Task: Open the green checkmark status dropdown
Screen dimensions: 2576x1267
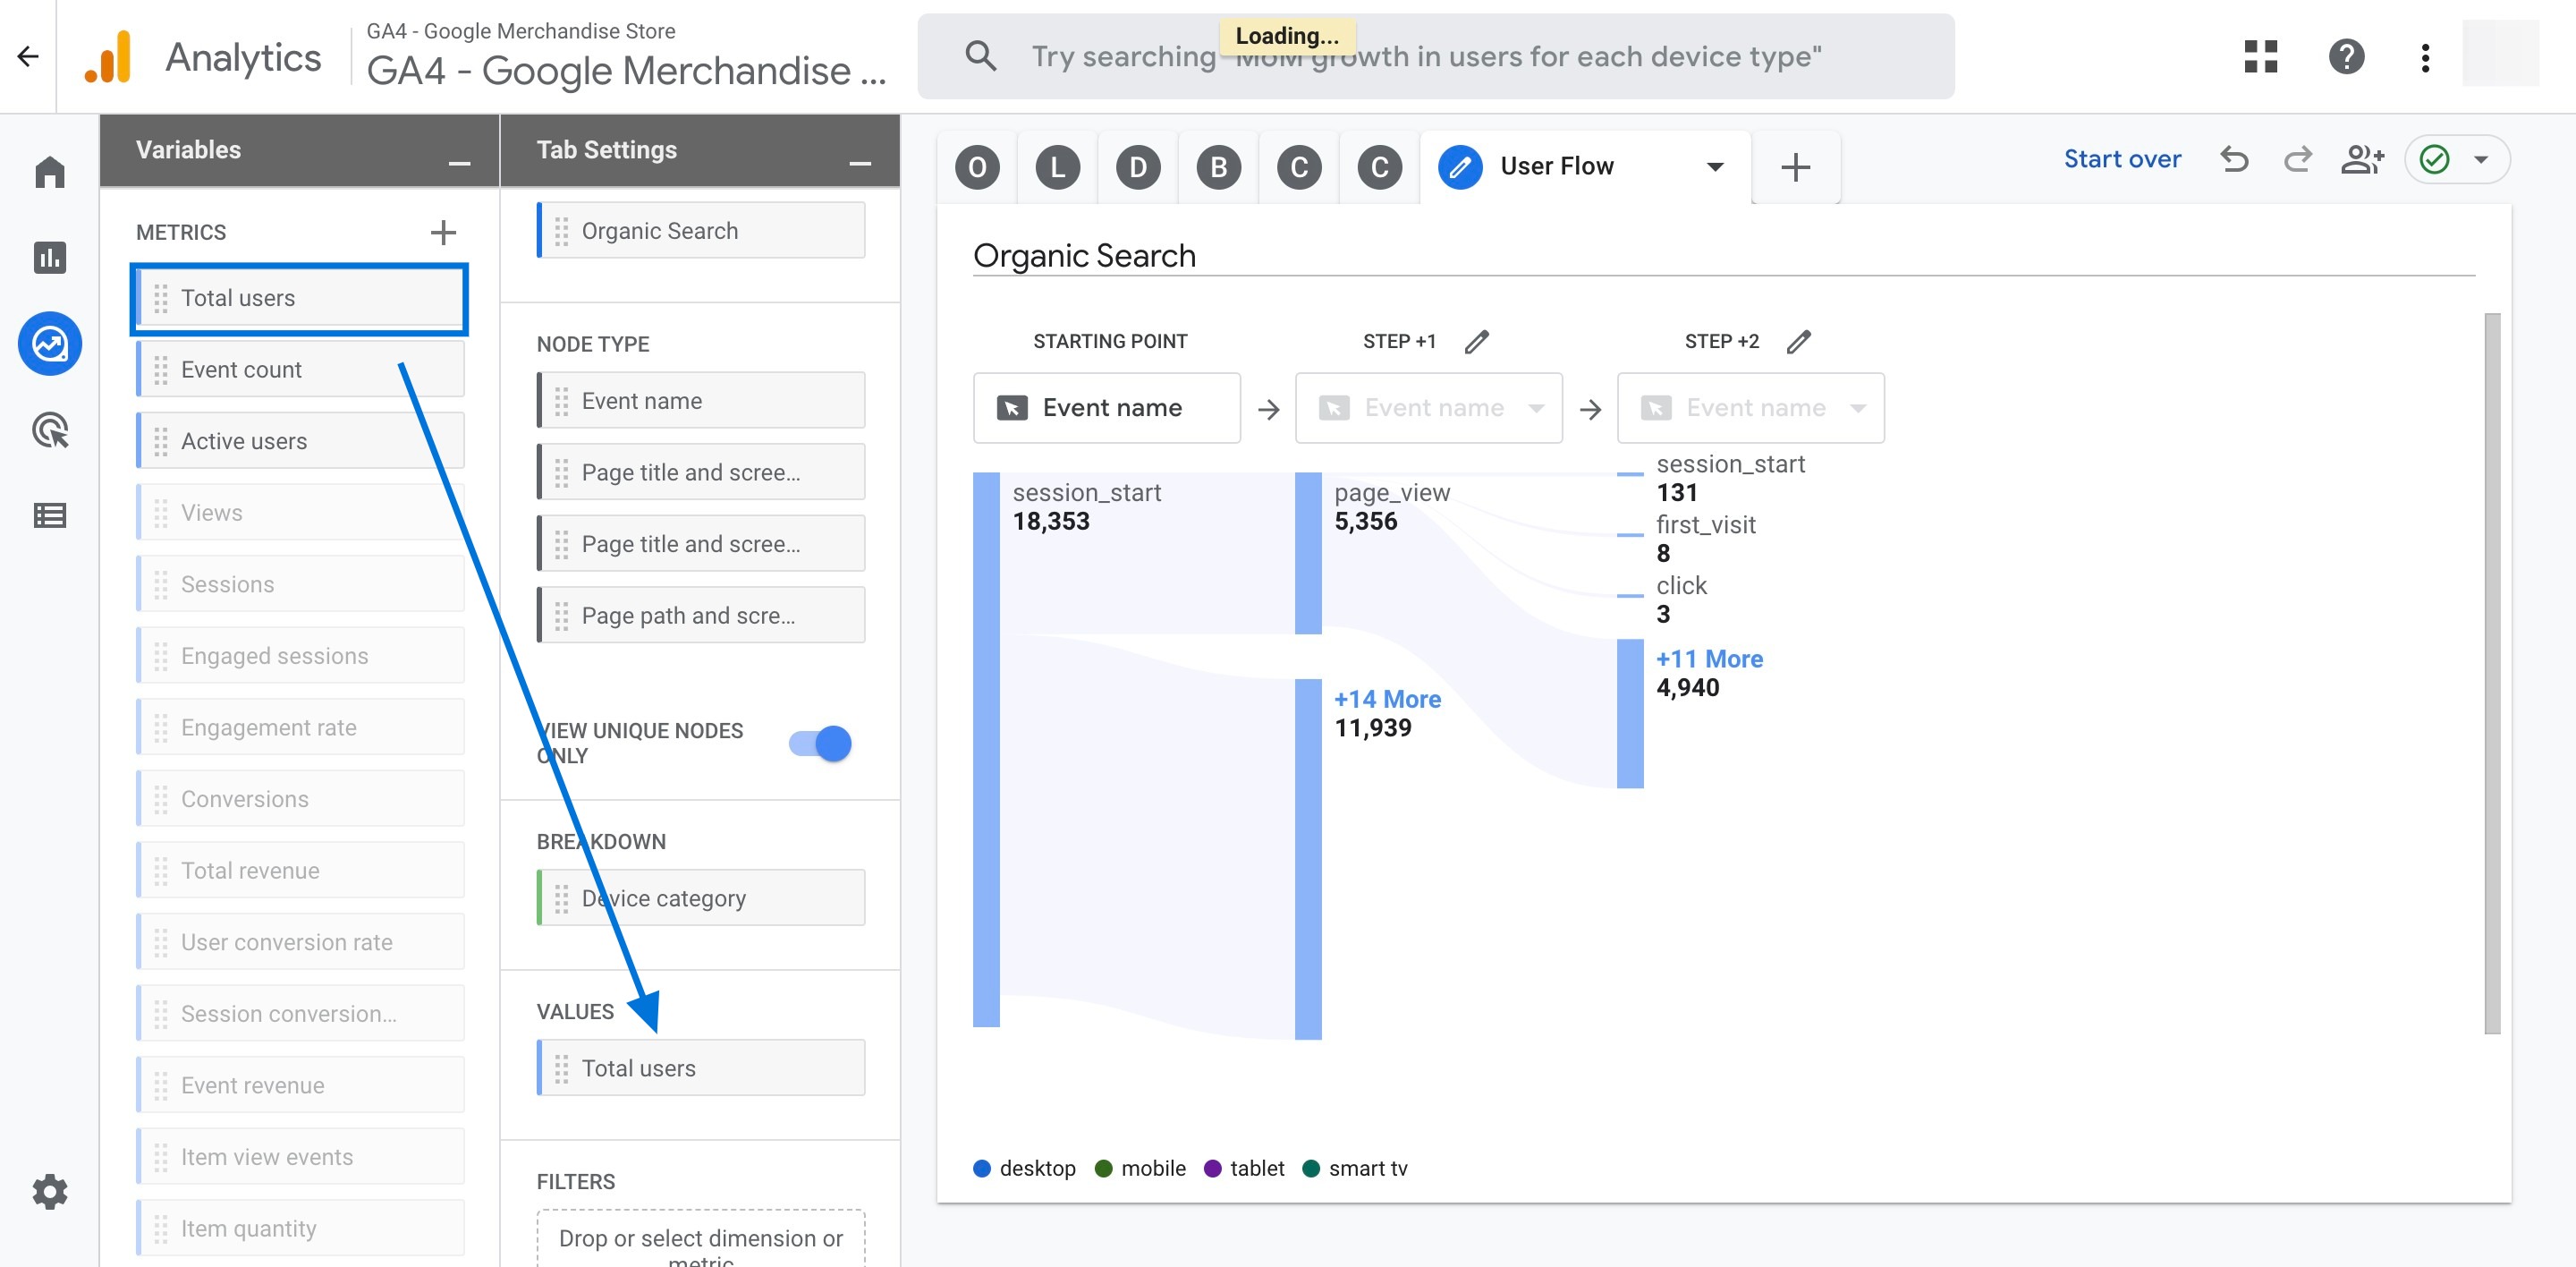Action: tap(2457, 159)
